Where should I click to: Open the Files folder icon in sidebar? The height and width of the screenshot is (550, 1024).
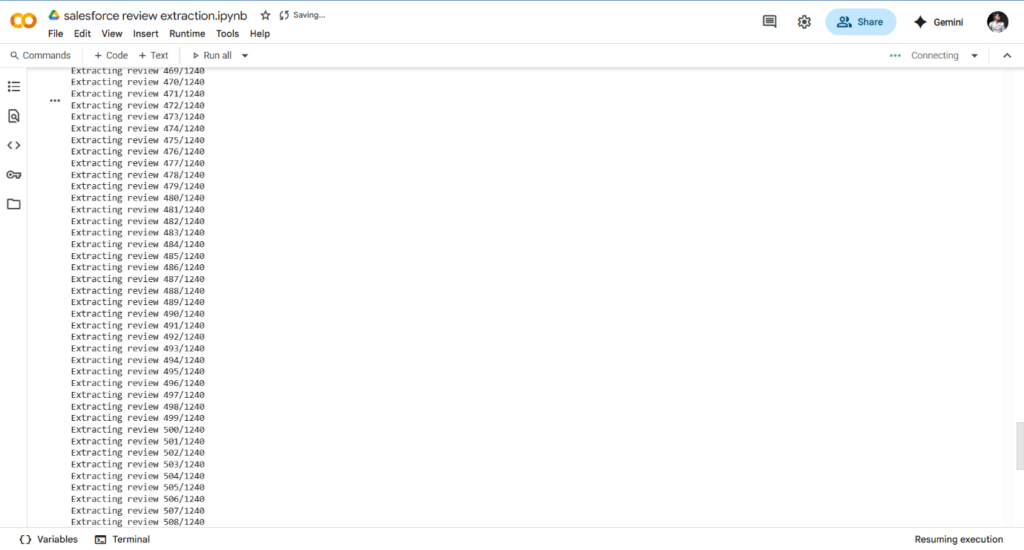(x=14, y=204)
